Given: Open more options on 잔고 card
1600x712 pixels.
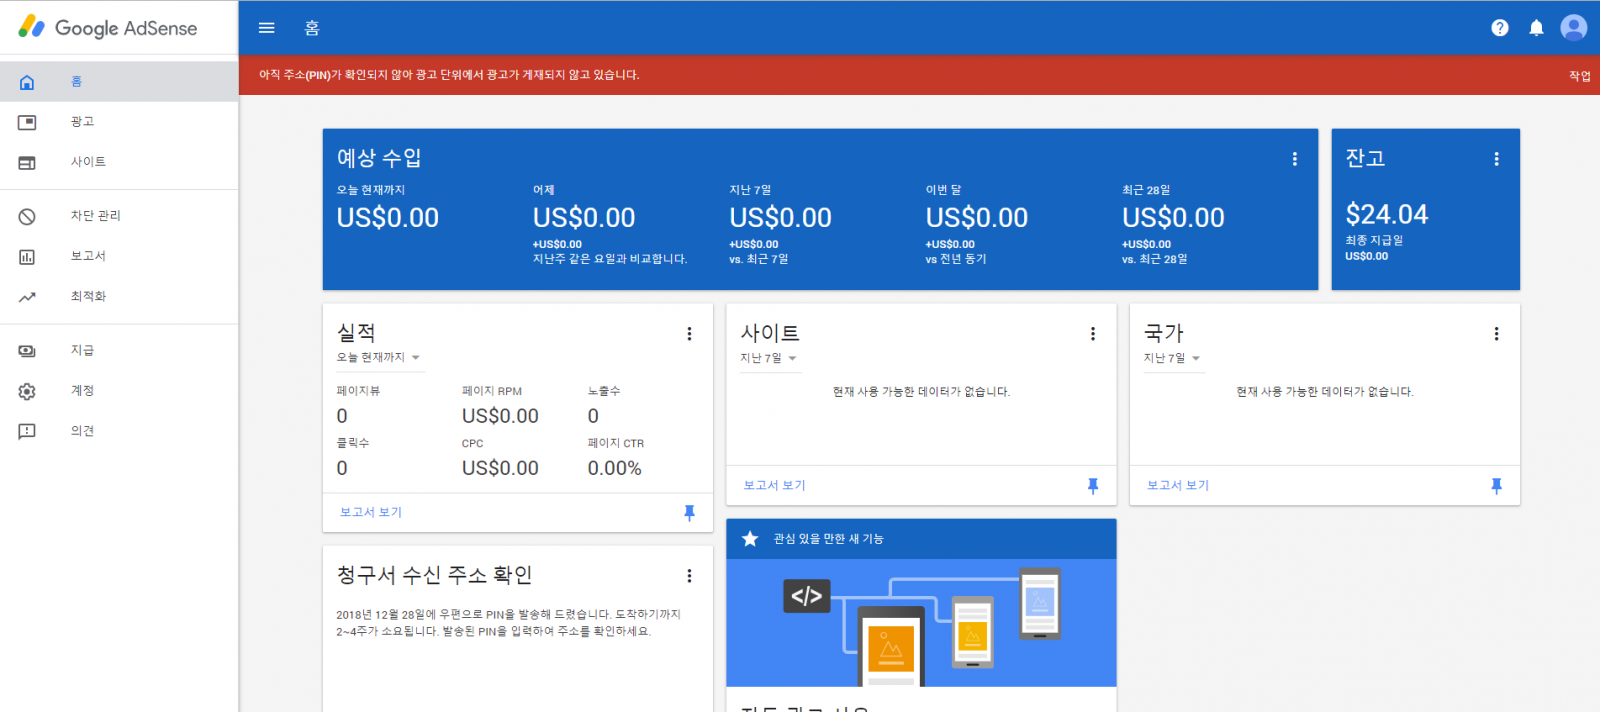Looking at the screenshot, I should click(1496, 159).
